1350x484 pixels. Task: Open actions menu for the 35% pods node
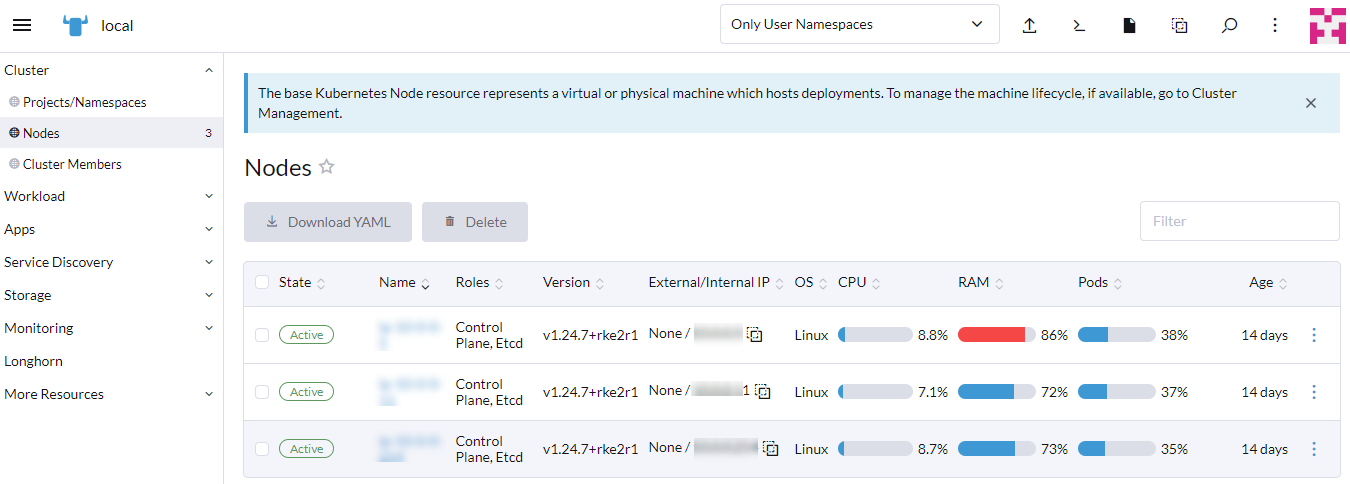[x=1314, y=449]
